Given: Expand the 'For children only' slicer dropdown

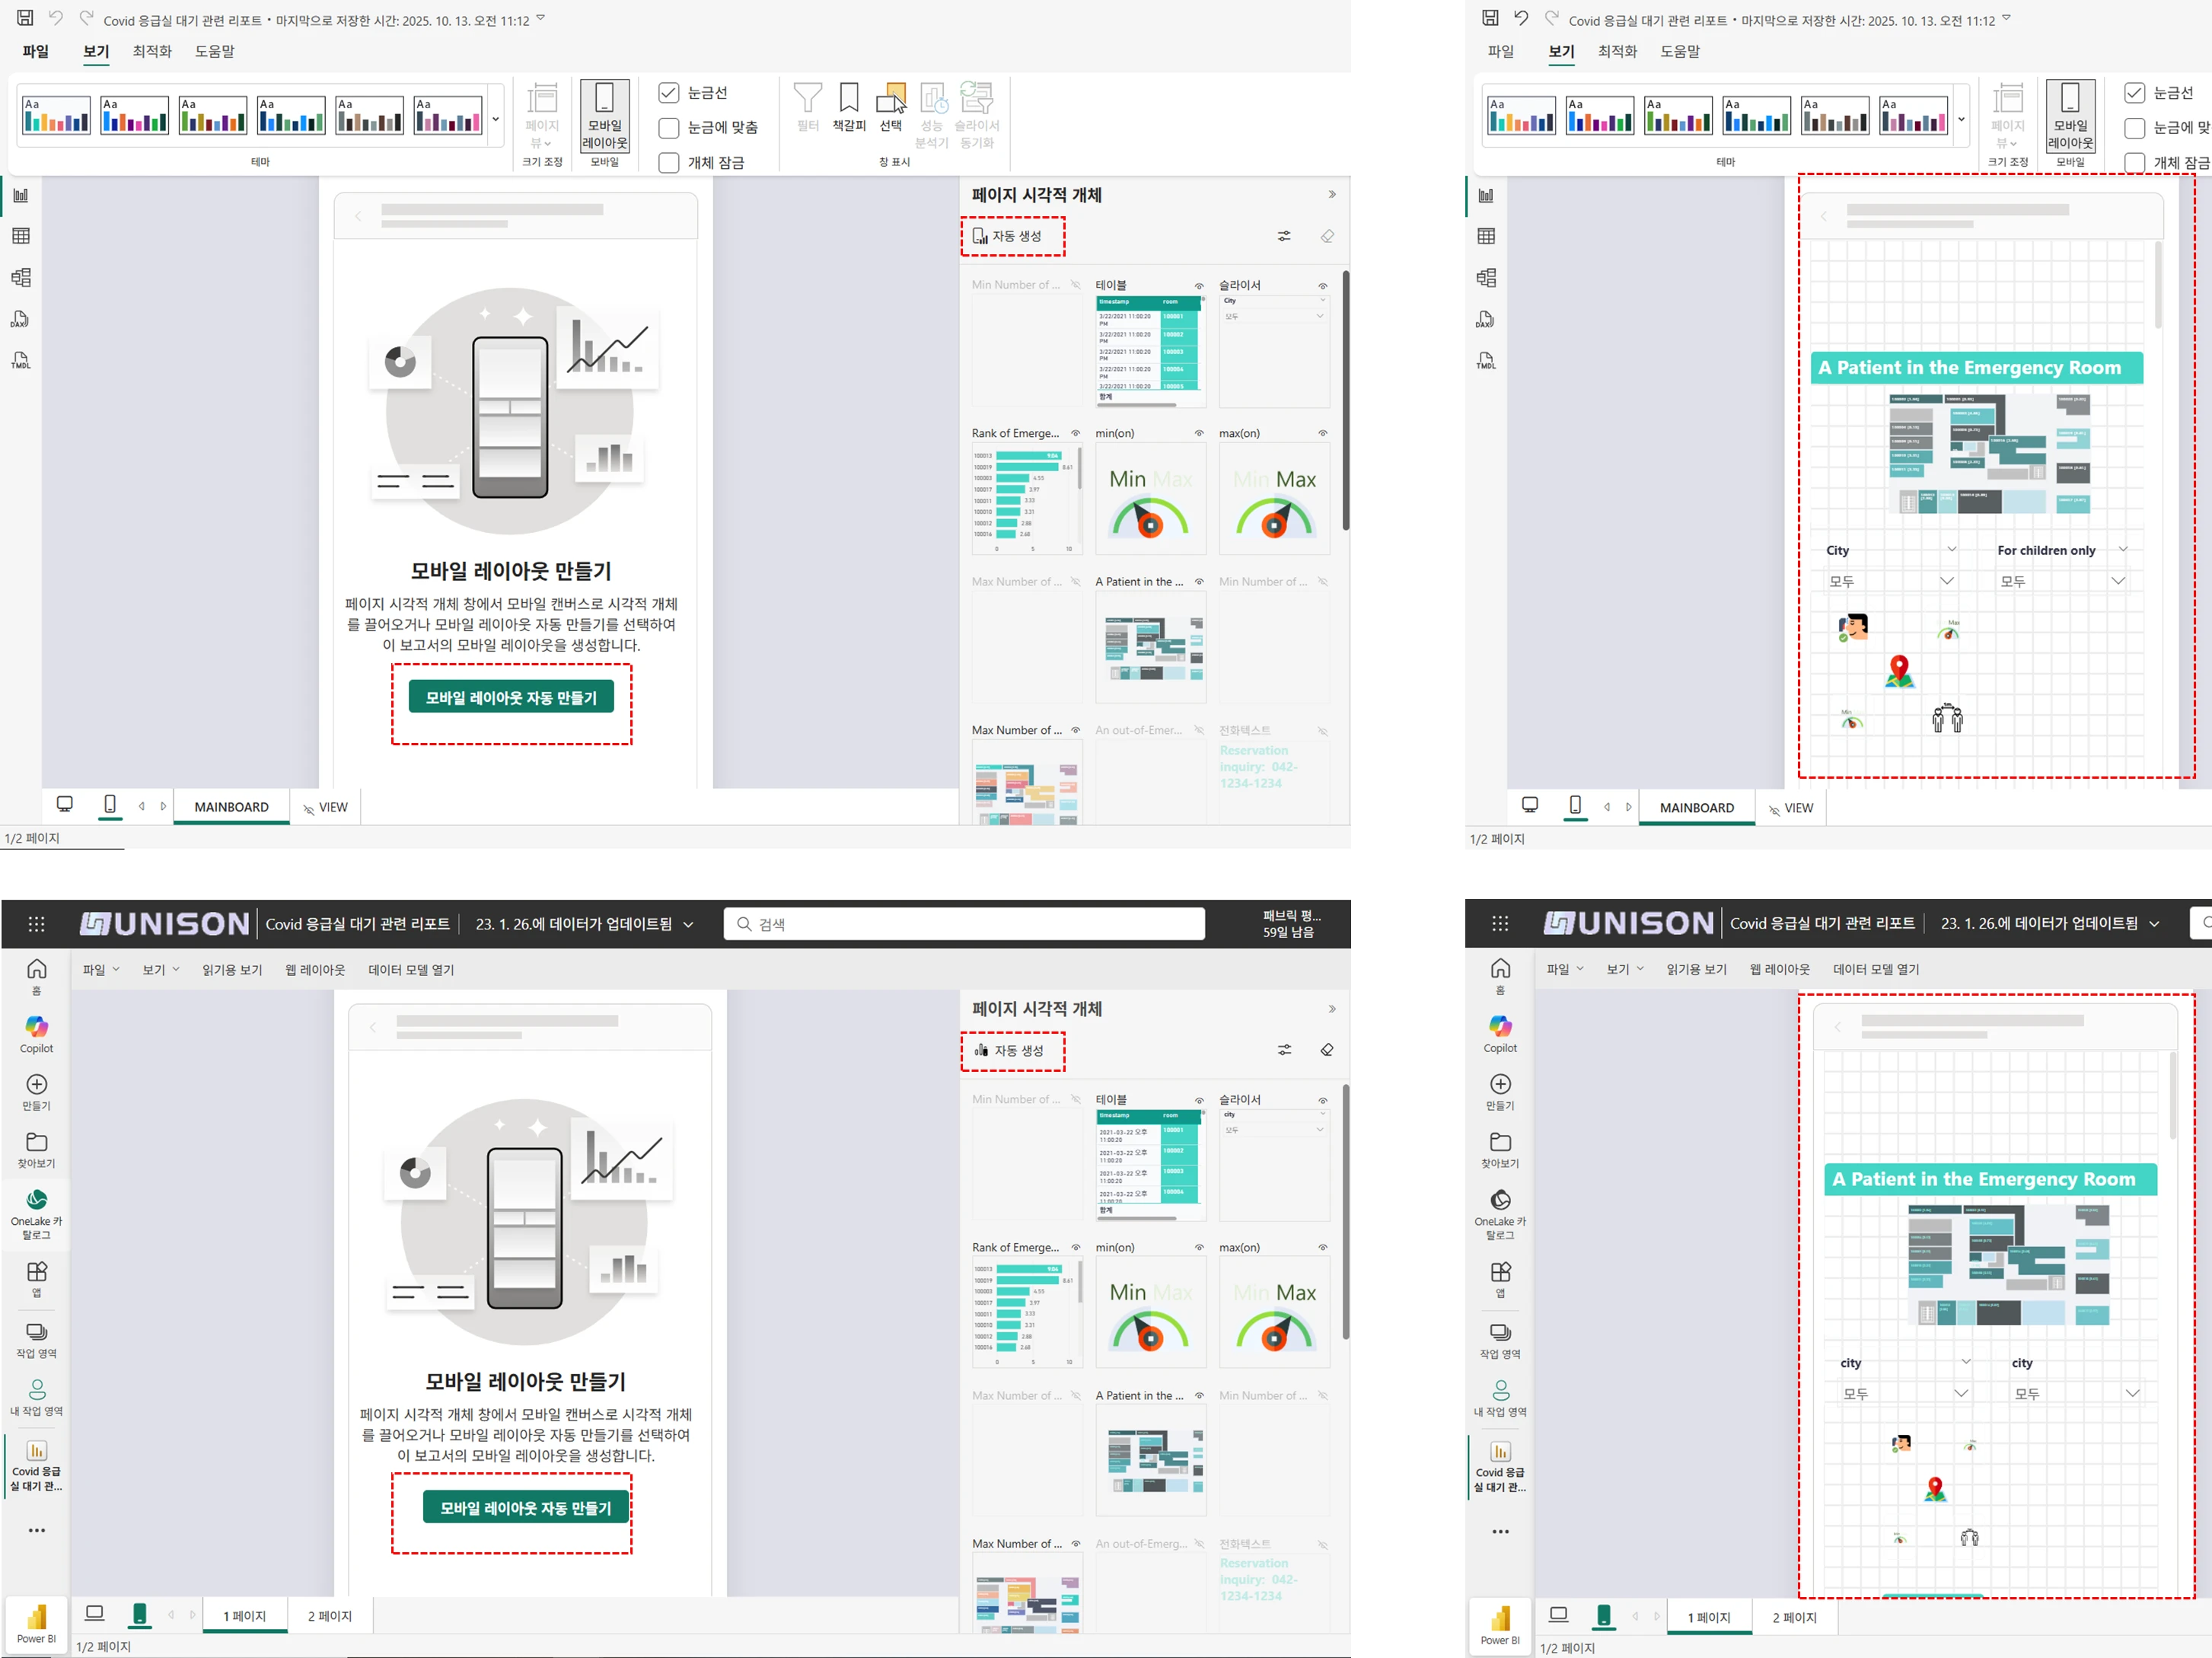Looking at the screenshot, I should click(2117, 581).
